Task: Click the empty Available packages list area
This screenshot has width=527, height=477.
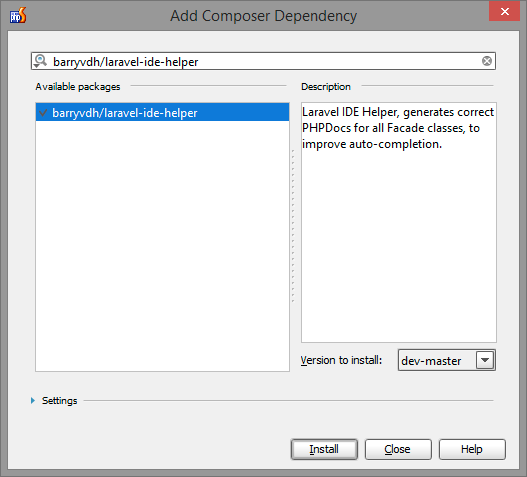Action: [162, 246]
